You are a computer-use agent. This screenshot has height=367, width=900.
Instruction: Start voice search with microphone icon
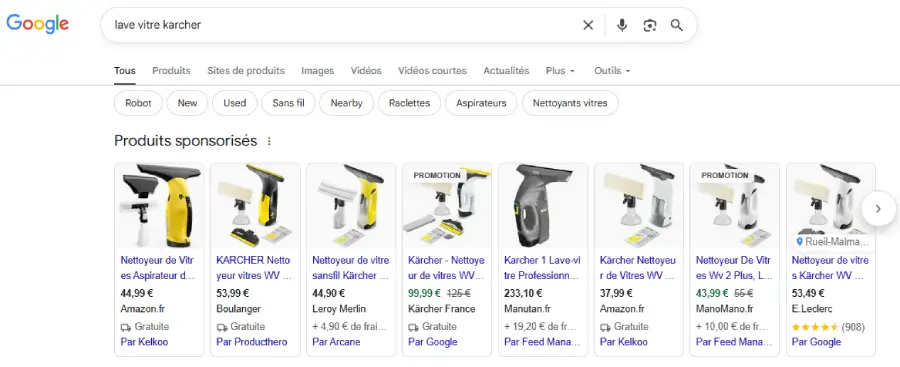point(622,25)
